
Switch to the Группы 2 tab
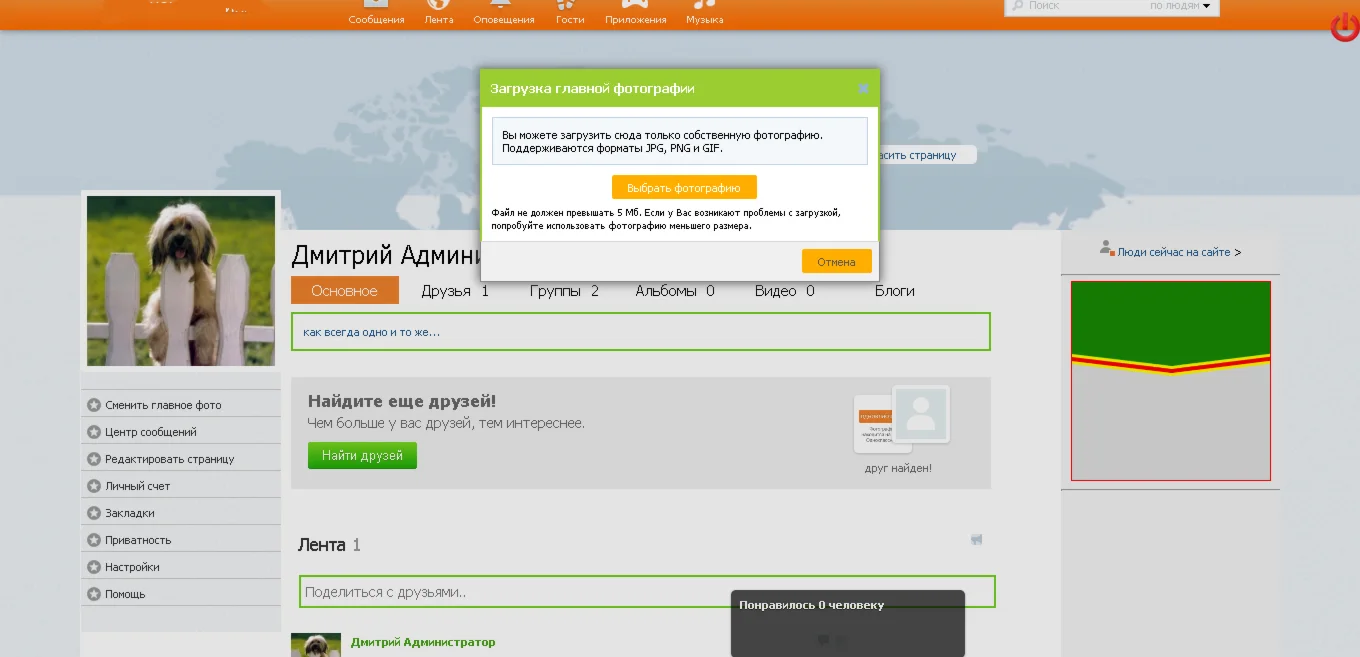click(564, 291)
